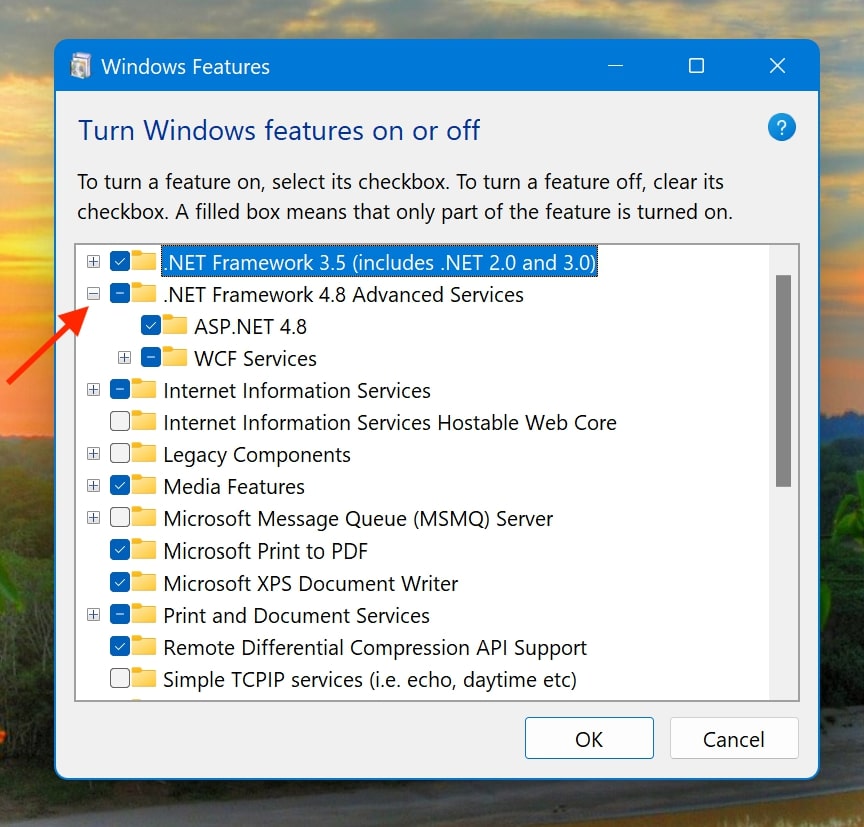The height and width of the screenshot is (827, 864).
Task: Click the Media Features folder icon
Action: point(143,486)
